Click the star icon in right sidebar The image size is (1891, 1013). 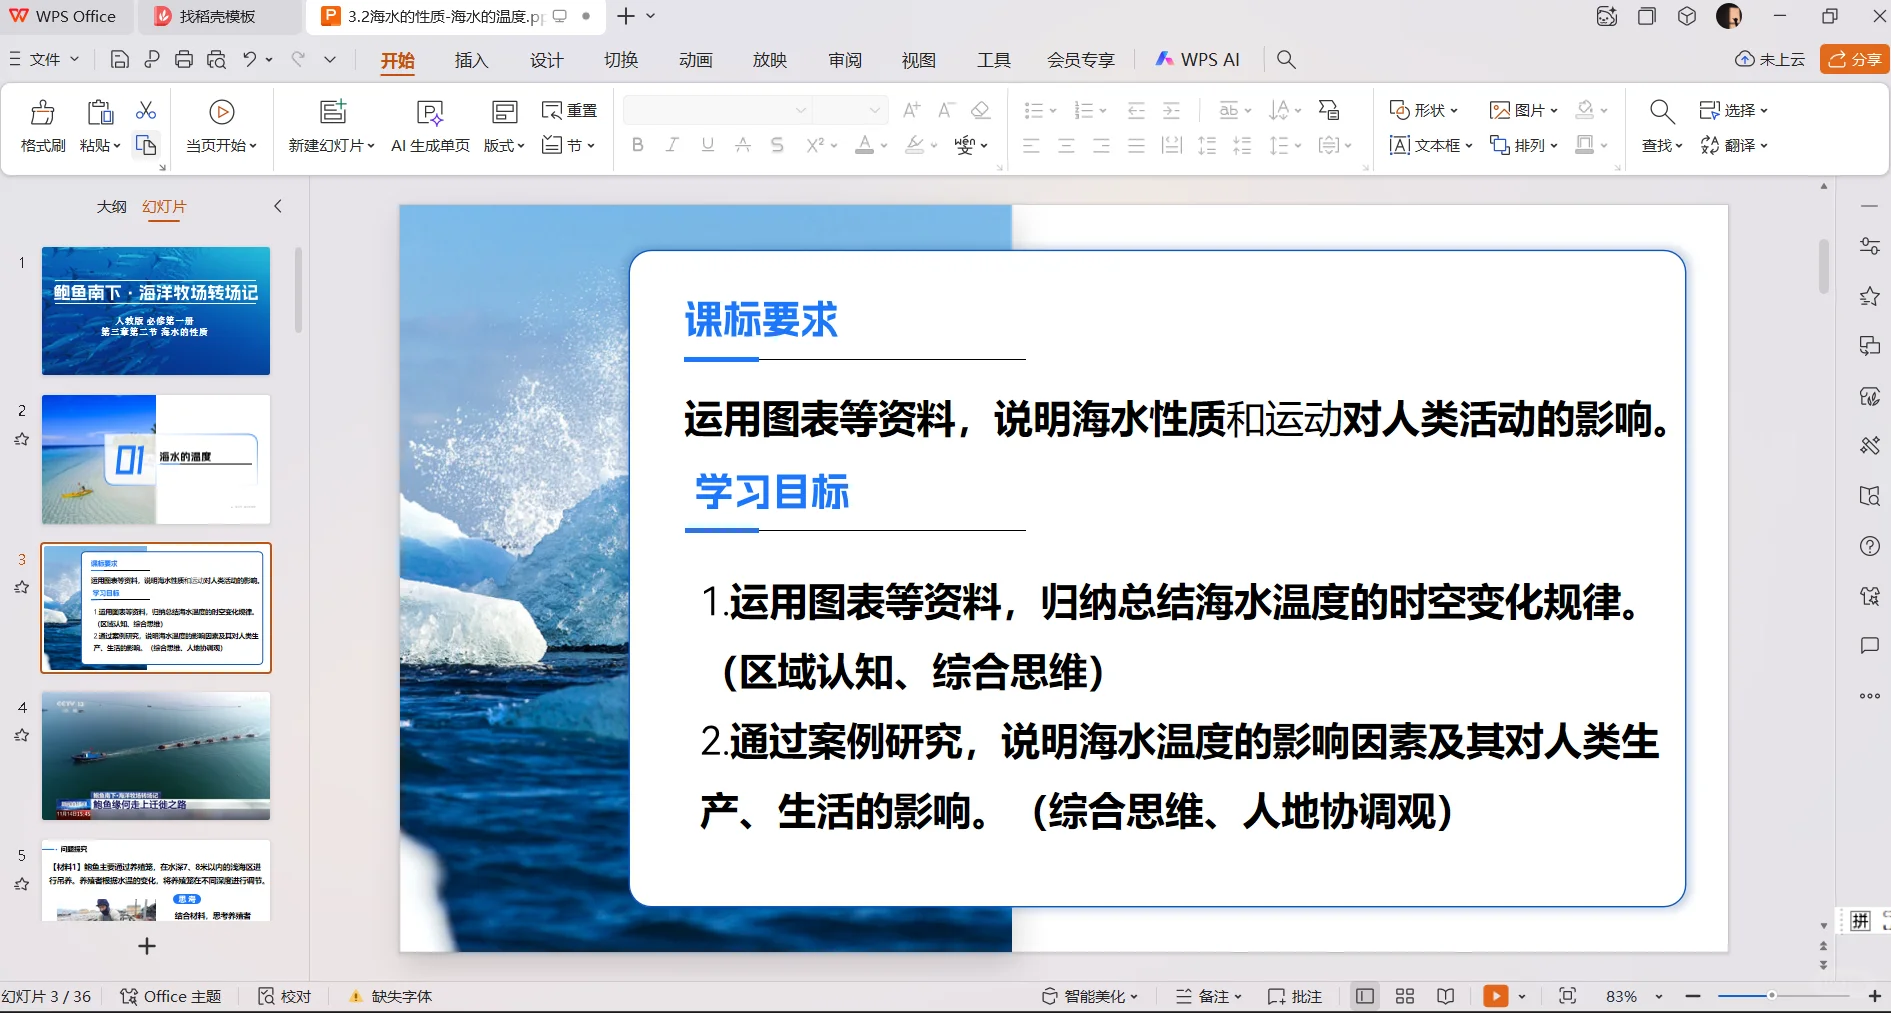[1870, 296]
